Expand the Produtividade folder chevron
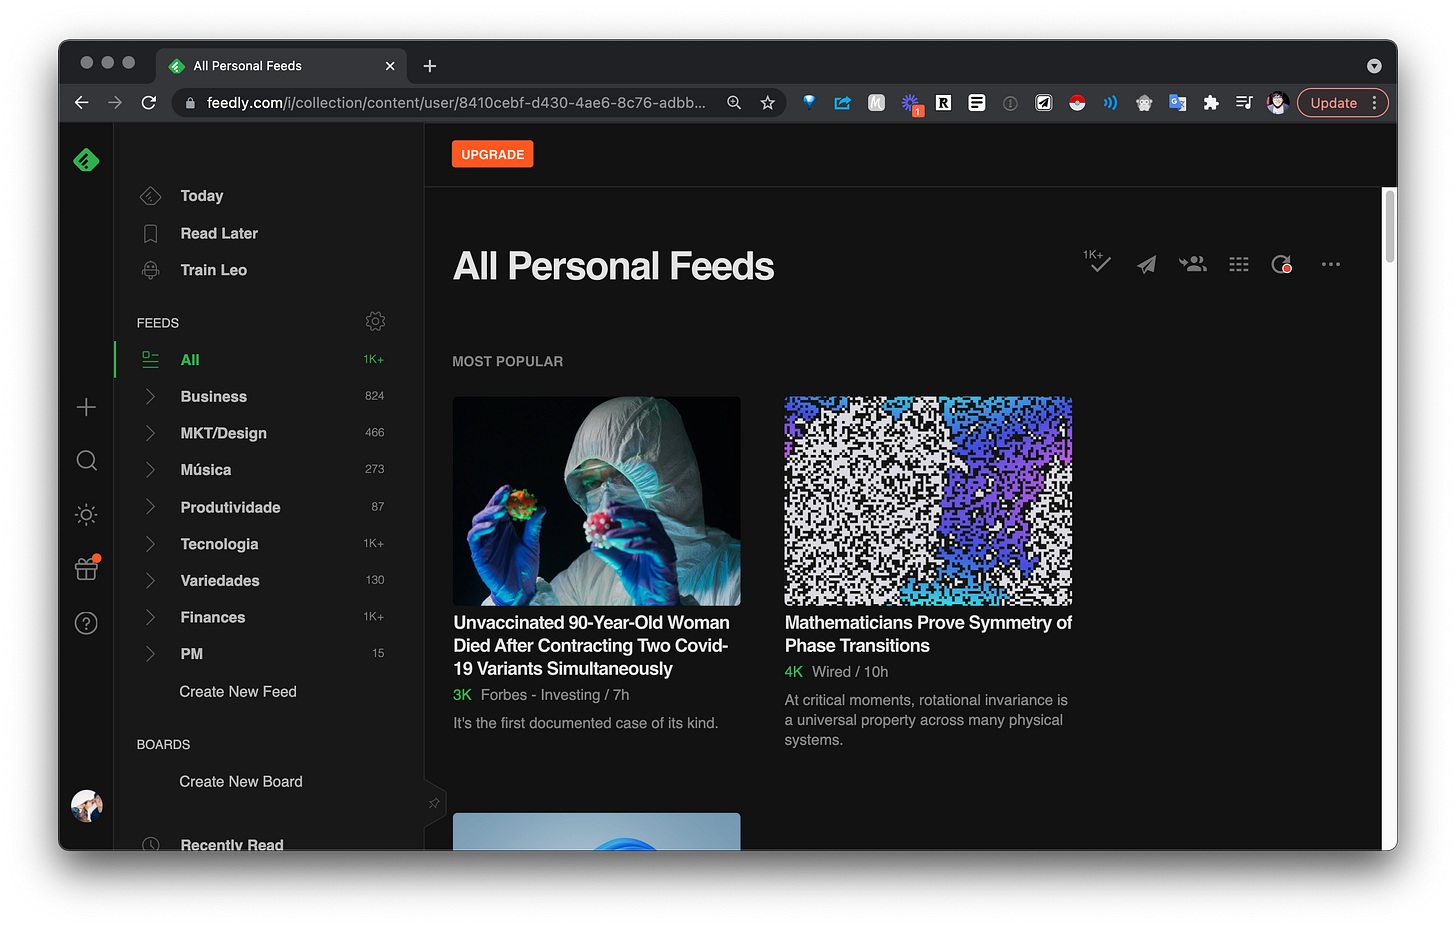This screenshot has width=1456, height=928. (x=150, y=507)
